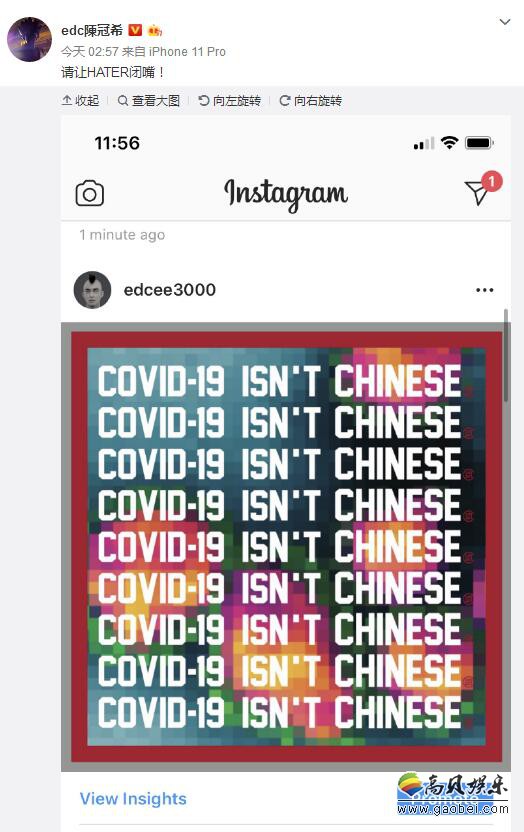Open the Instagram camera icon
The image size is (524, 832).
point(90,194)
